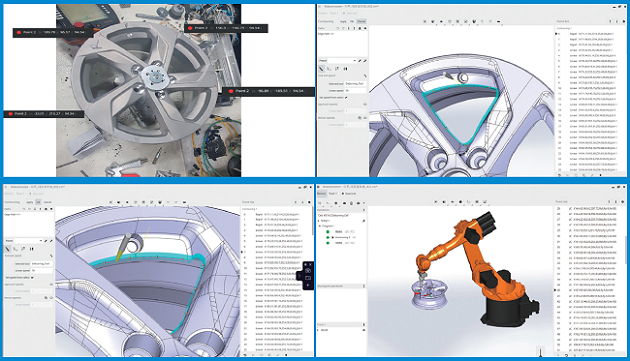Image resolution: width=630 pixels, height=361 pixels.
Task: Select the fourth path-mode icon in bottom-left window
Action: pyautogui.click(x=31, y=249)
